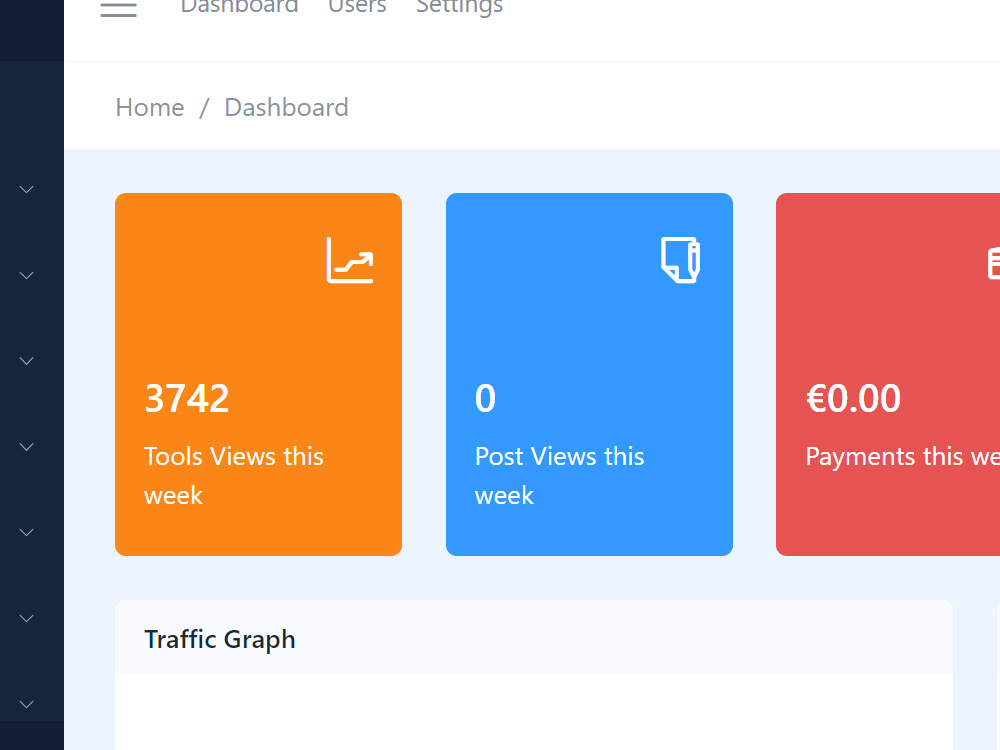Click the Traffic Graph panel heading

click(x=219, y=640)
